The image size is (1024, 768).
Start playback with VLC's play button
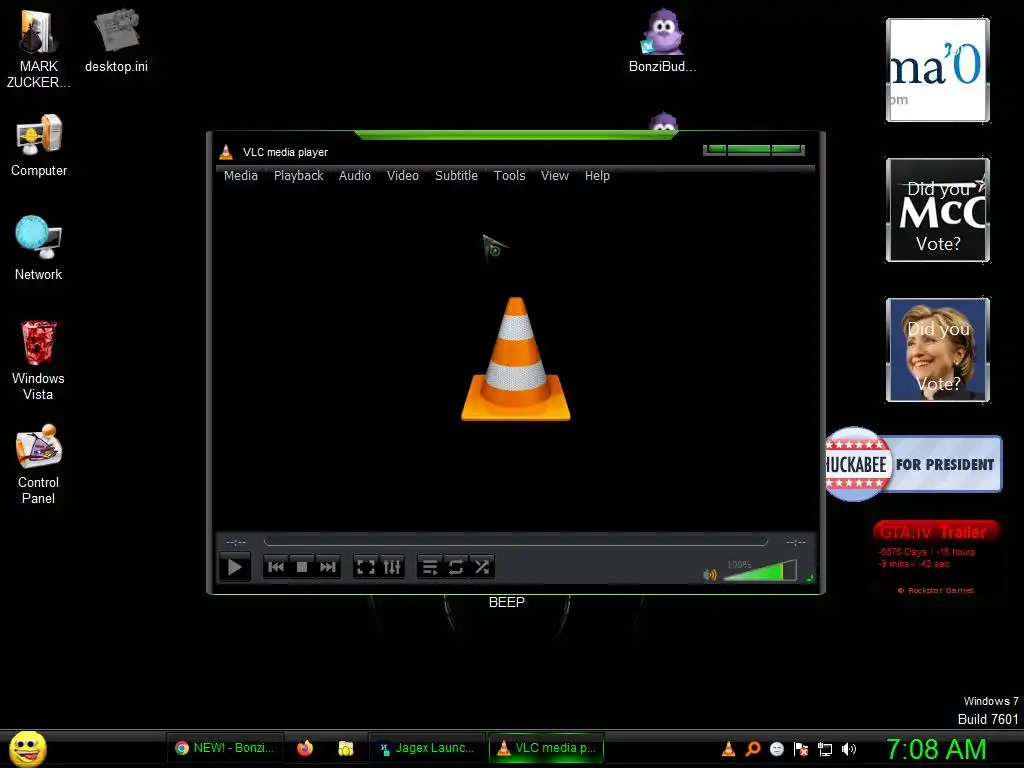coord(235,567)
